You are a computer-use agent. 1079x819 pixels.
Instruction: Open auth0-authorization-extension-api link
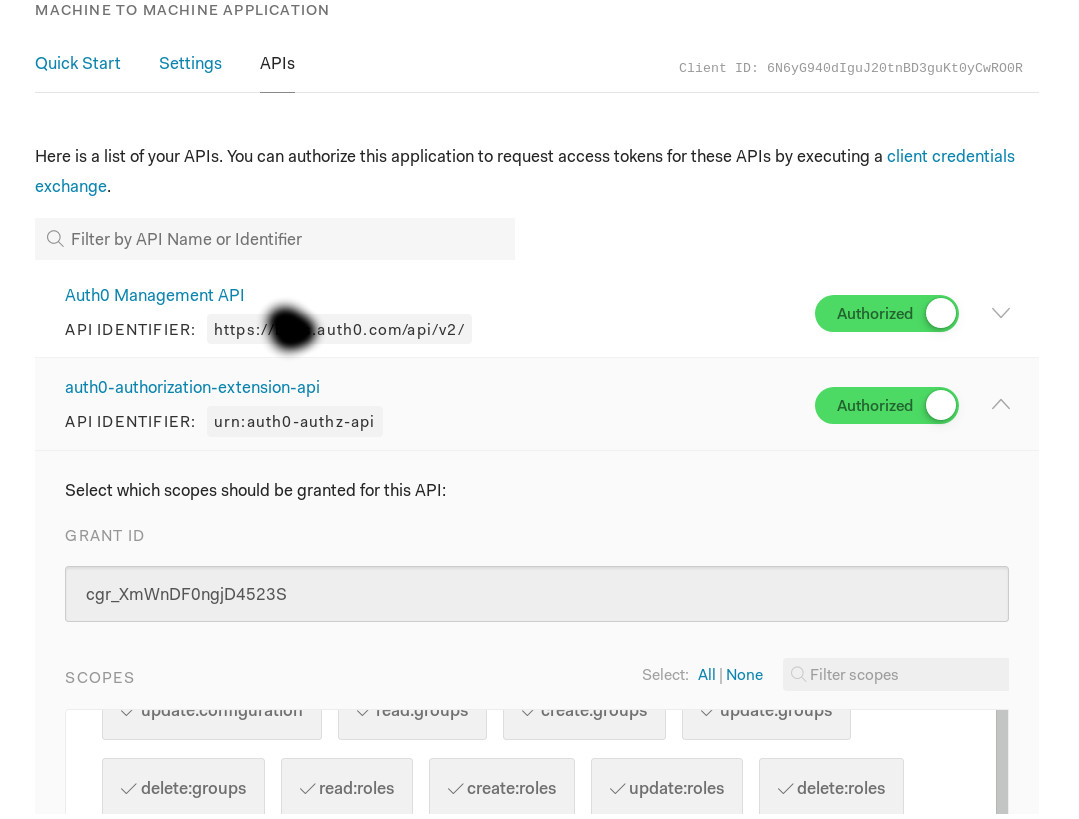pos(193,387)
